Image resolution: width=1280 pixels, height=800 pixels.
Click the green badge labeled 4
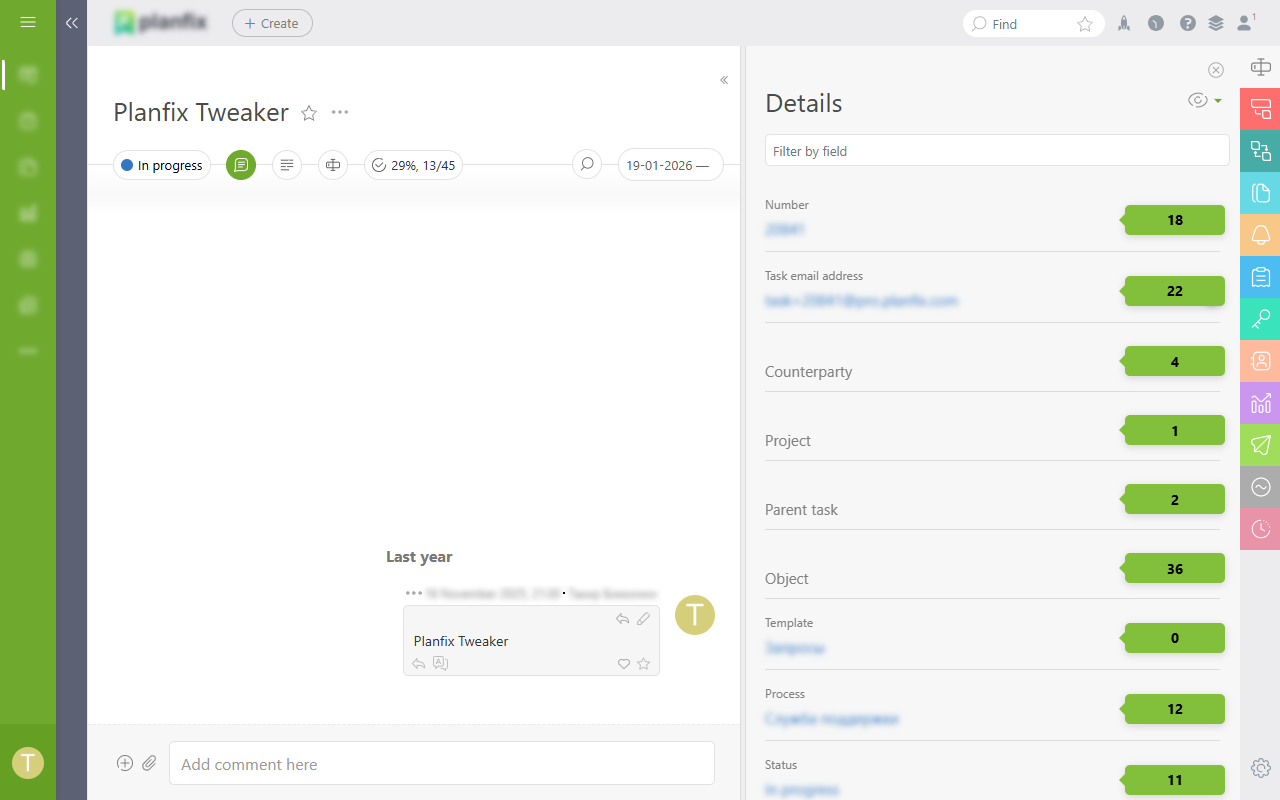click(x=1172, y=361)
